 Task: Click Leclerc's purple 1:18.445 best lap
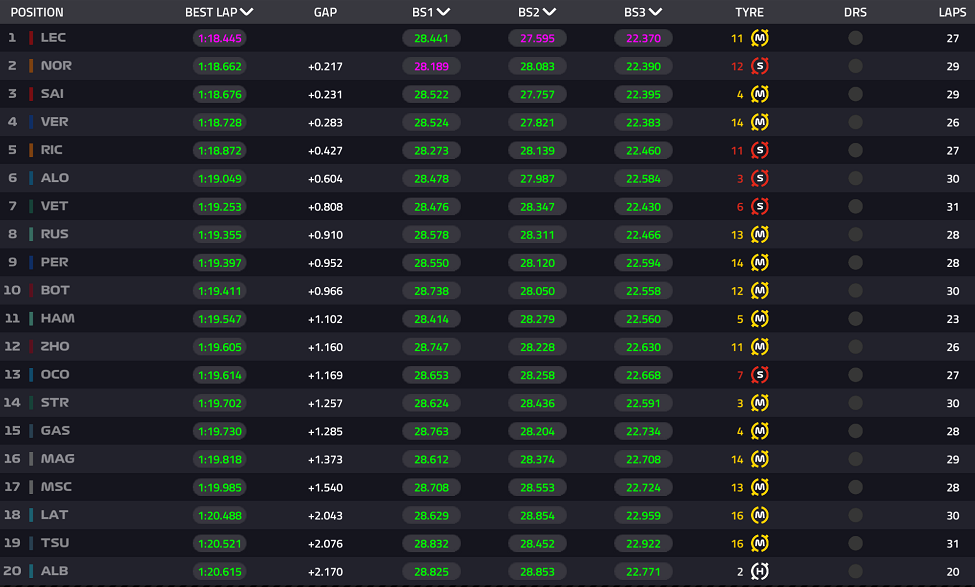click(x=219, y=39)
